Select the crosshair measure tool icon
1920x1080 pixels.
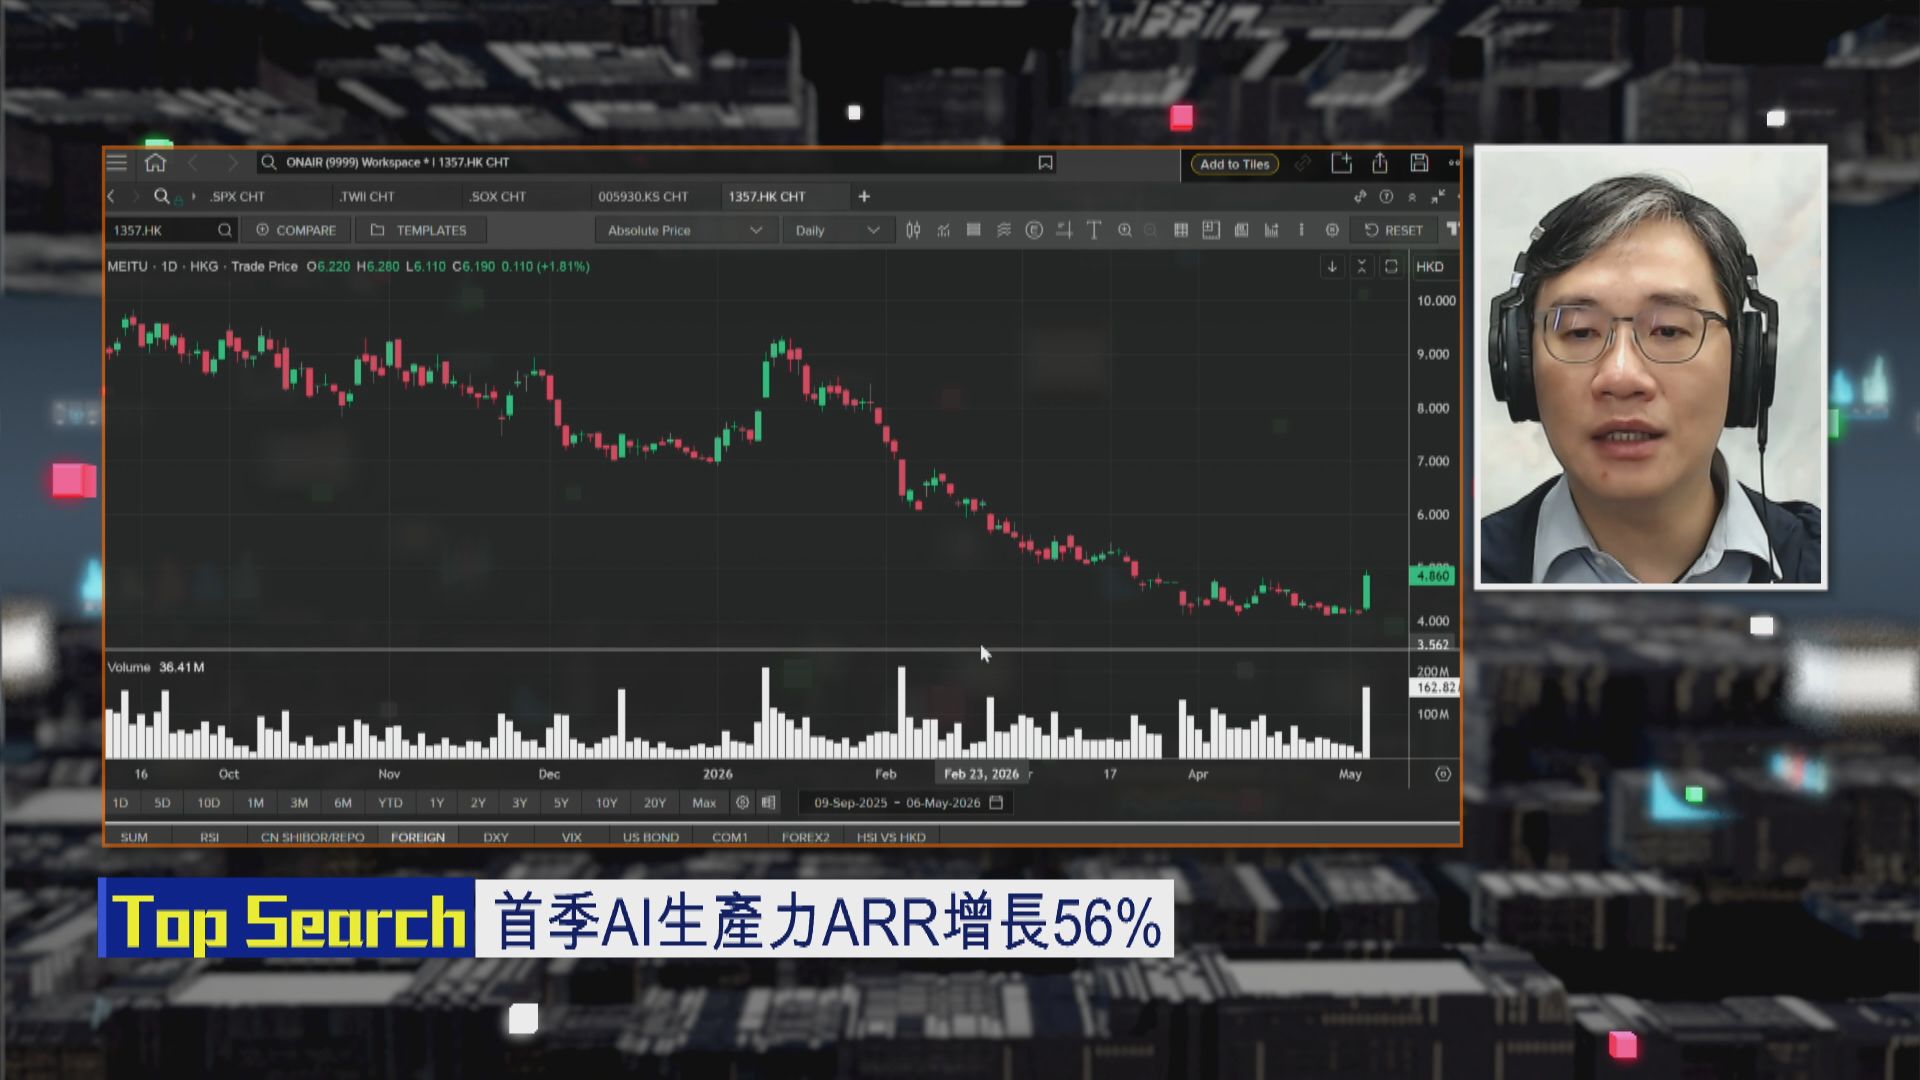[1064, 230]
